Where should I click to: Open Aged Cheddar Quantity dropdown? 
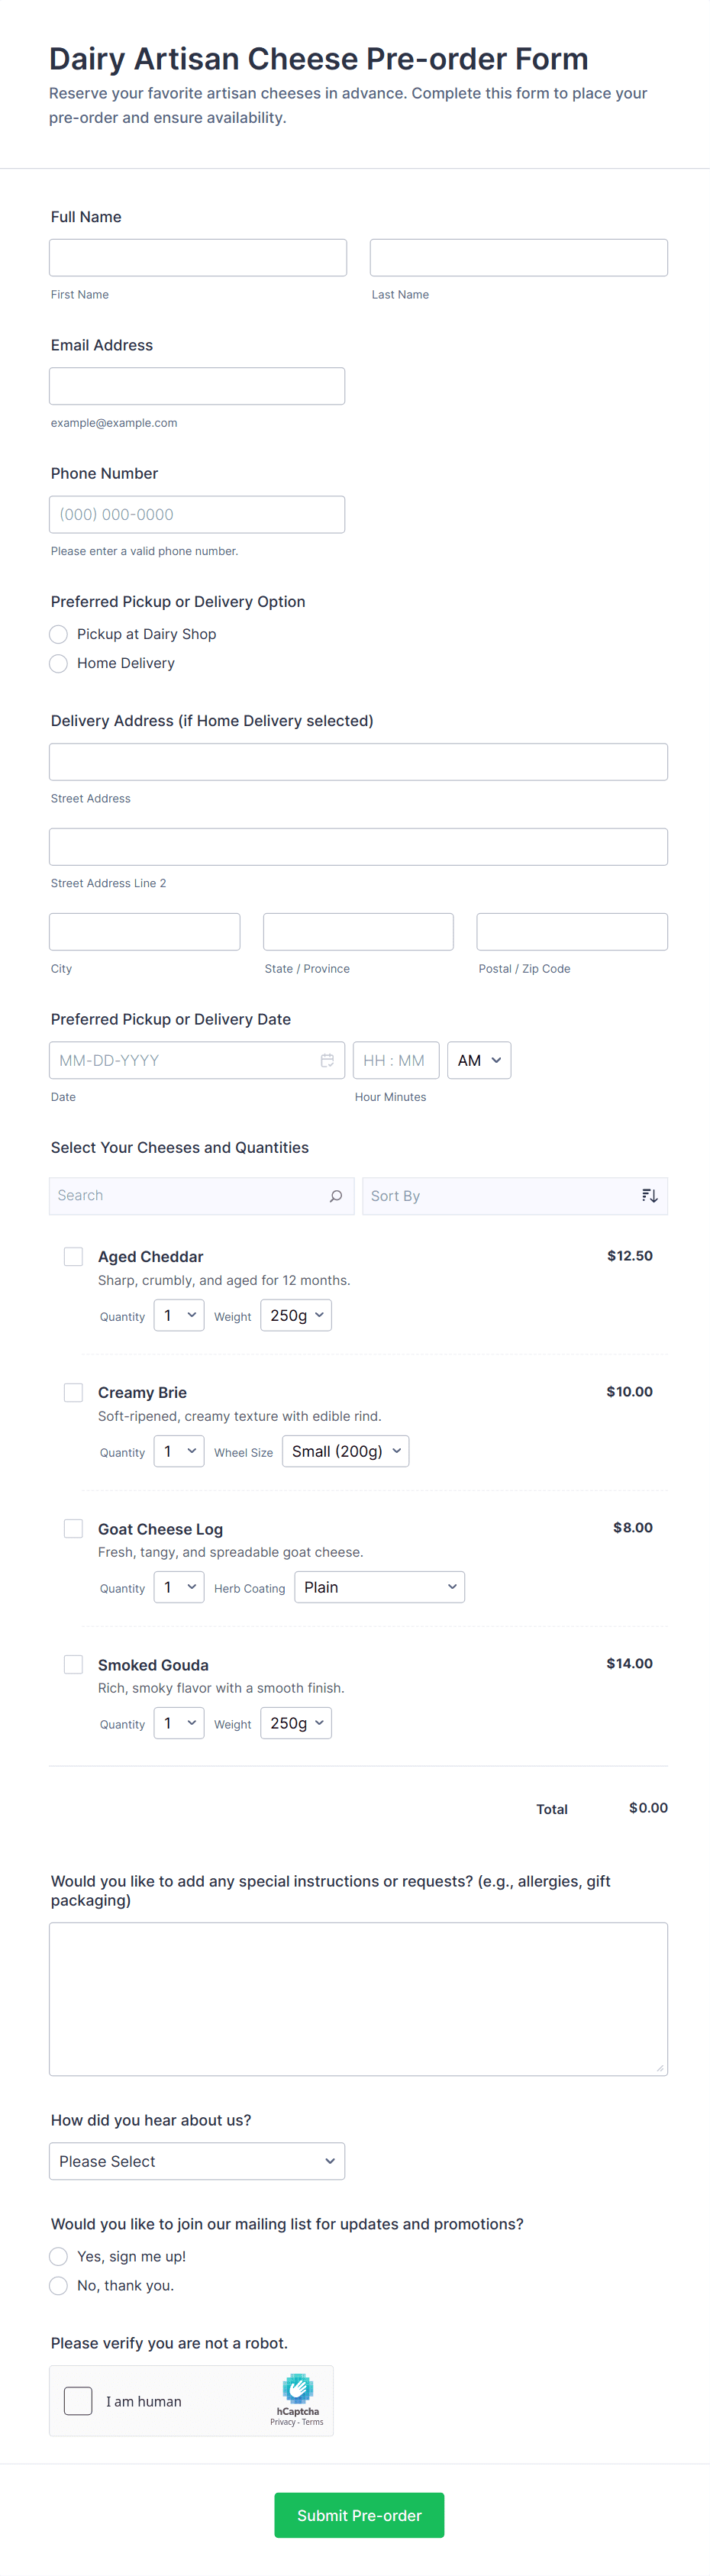[x=179, y=1315]
